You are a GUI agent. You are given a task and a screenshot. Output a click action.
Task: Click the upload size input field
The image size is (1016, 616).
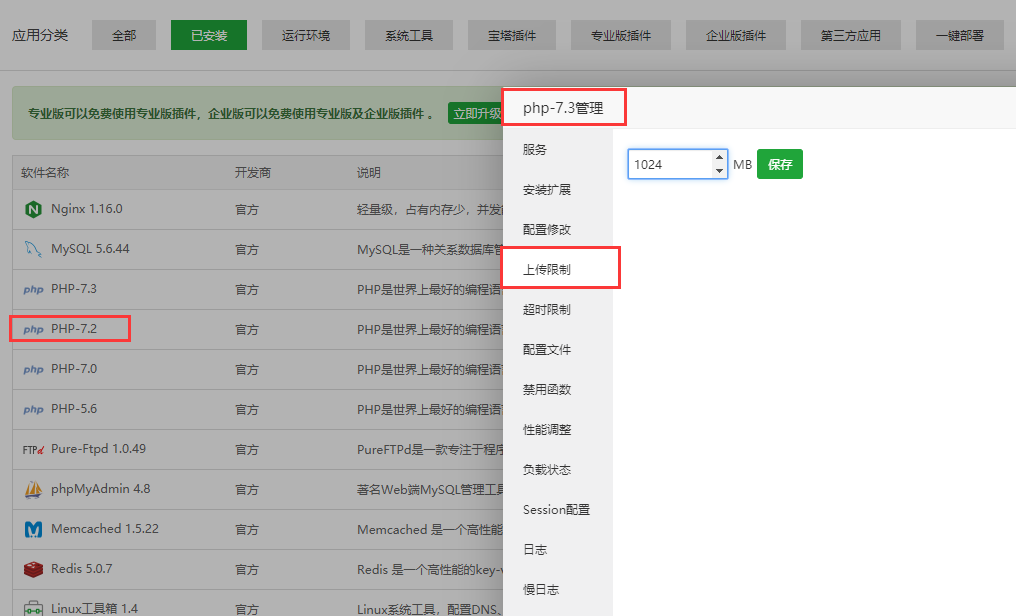[668, 164]
